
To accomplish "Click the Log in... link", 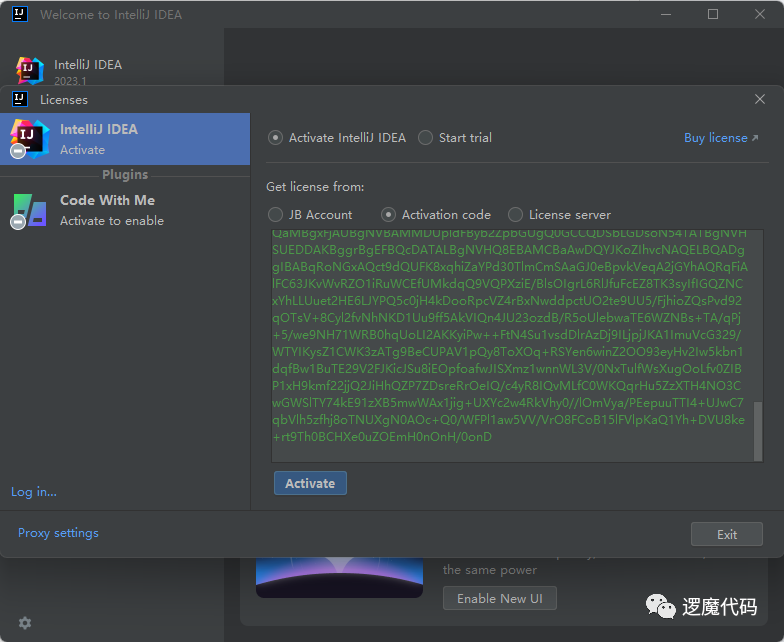I will click(x=34, y=492).
